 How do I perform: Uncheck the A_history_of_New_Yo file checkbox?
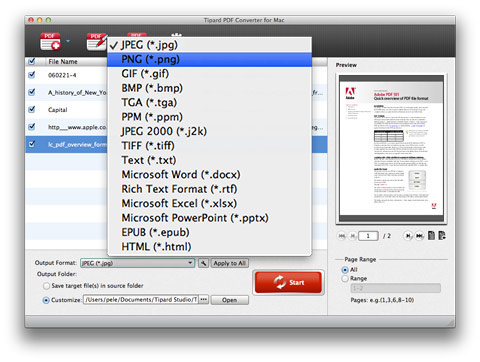(32, 92)
